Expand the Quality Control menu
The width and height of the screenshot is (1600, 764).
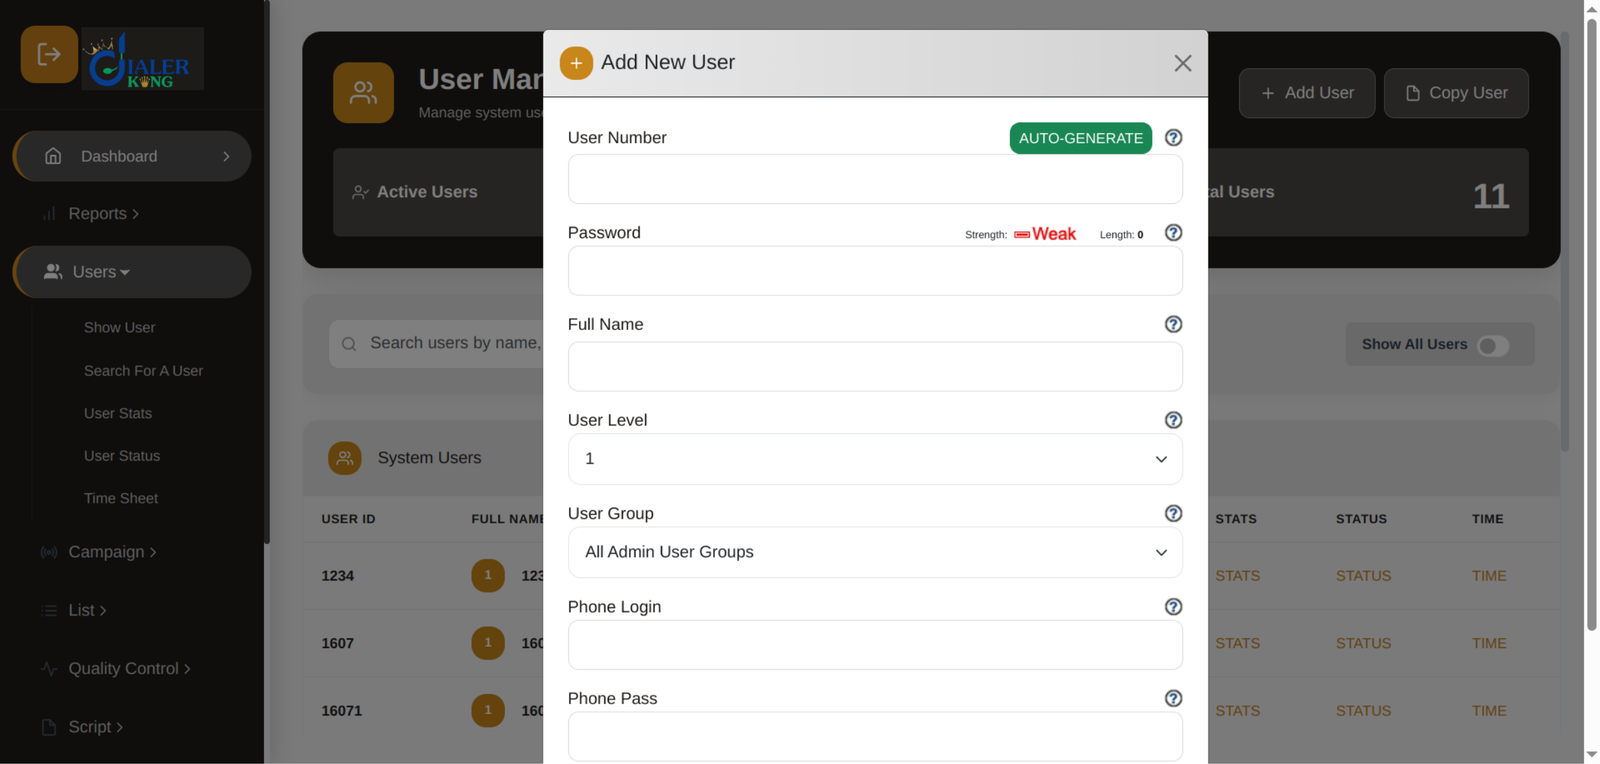click(129, 669)
